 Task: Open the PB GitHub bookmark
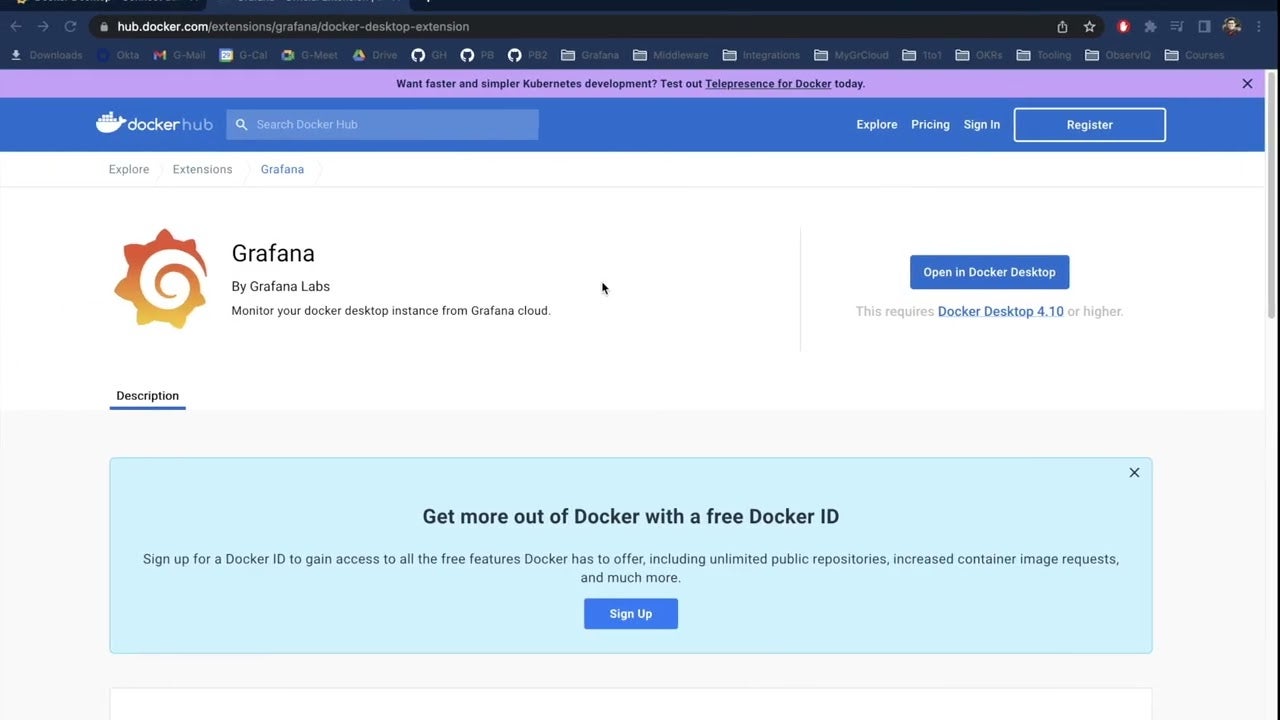point(477,55)
